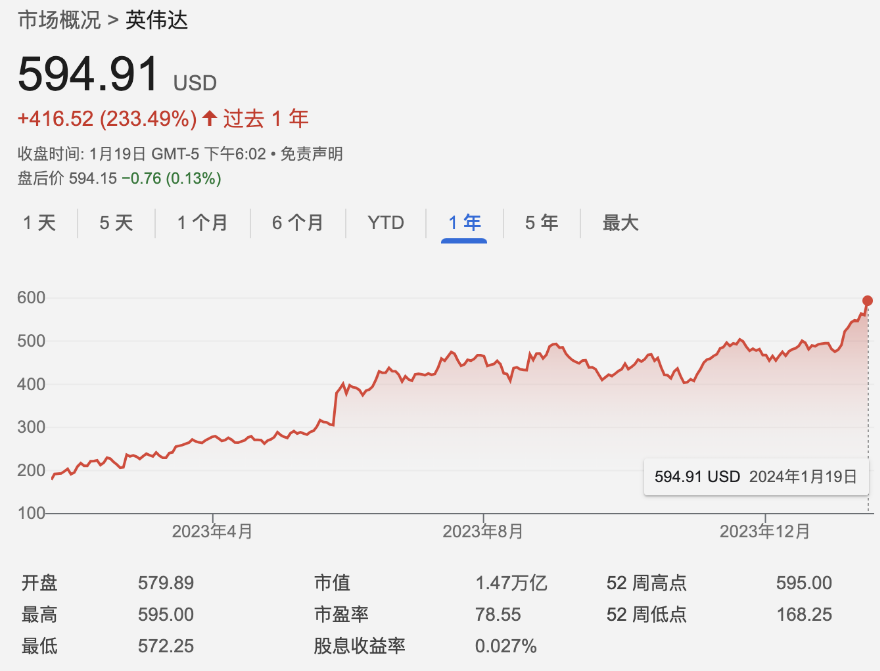The image size is (880, 671).
Task: Click the up arrow next to 233.49%
Action: click(x=209, y=118)
